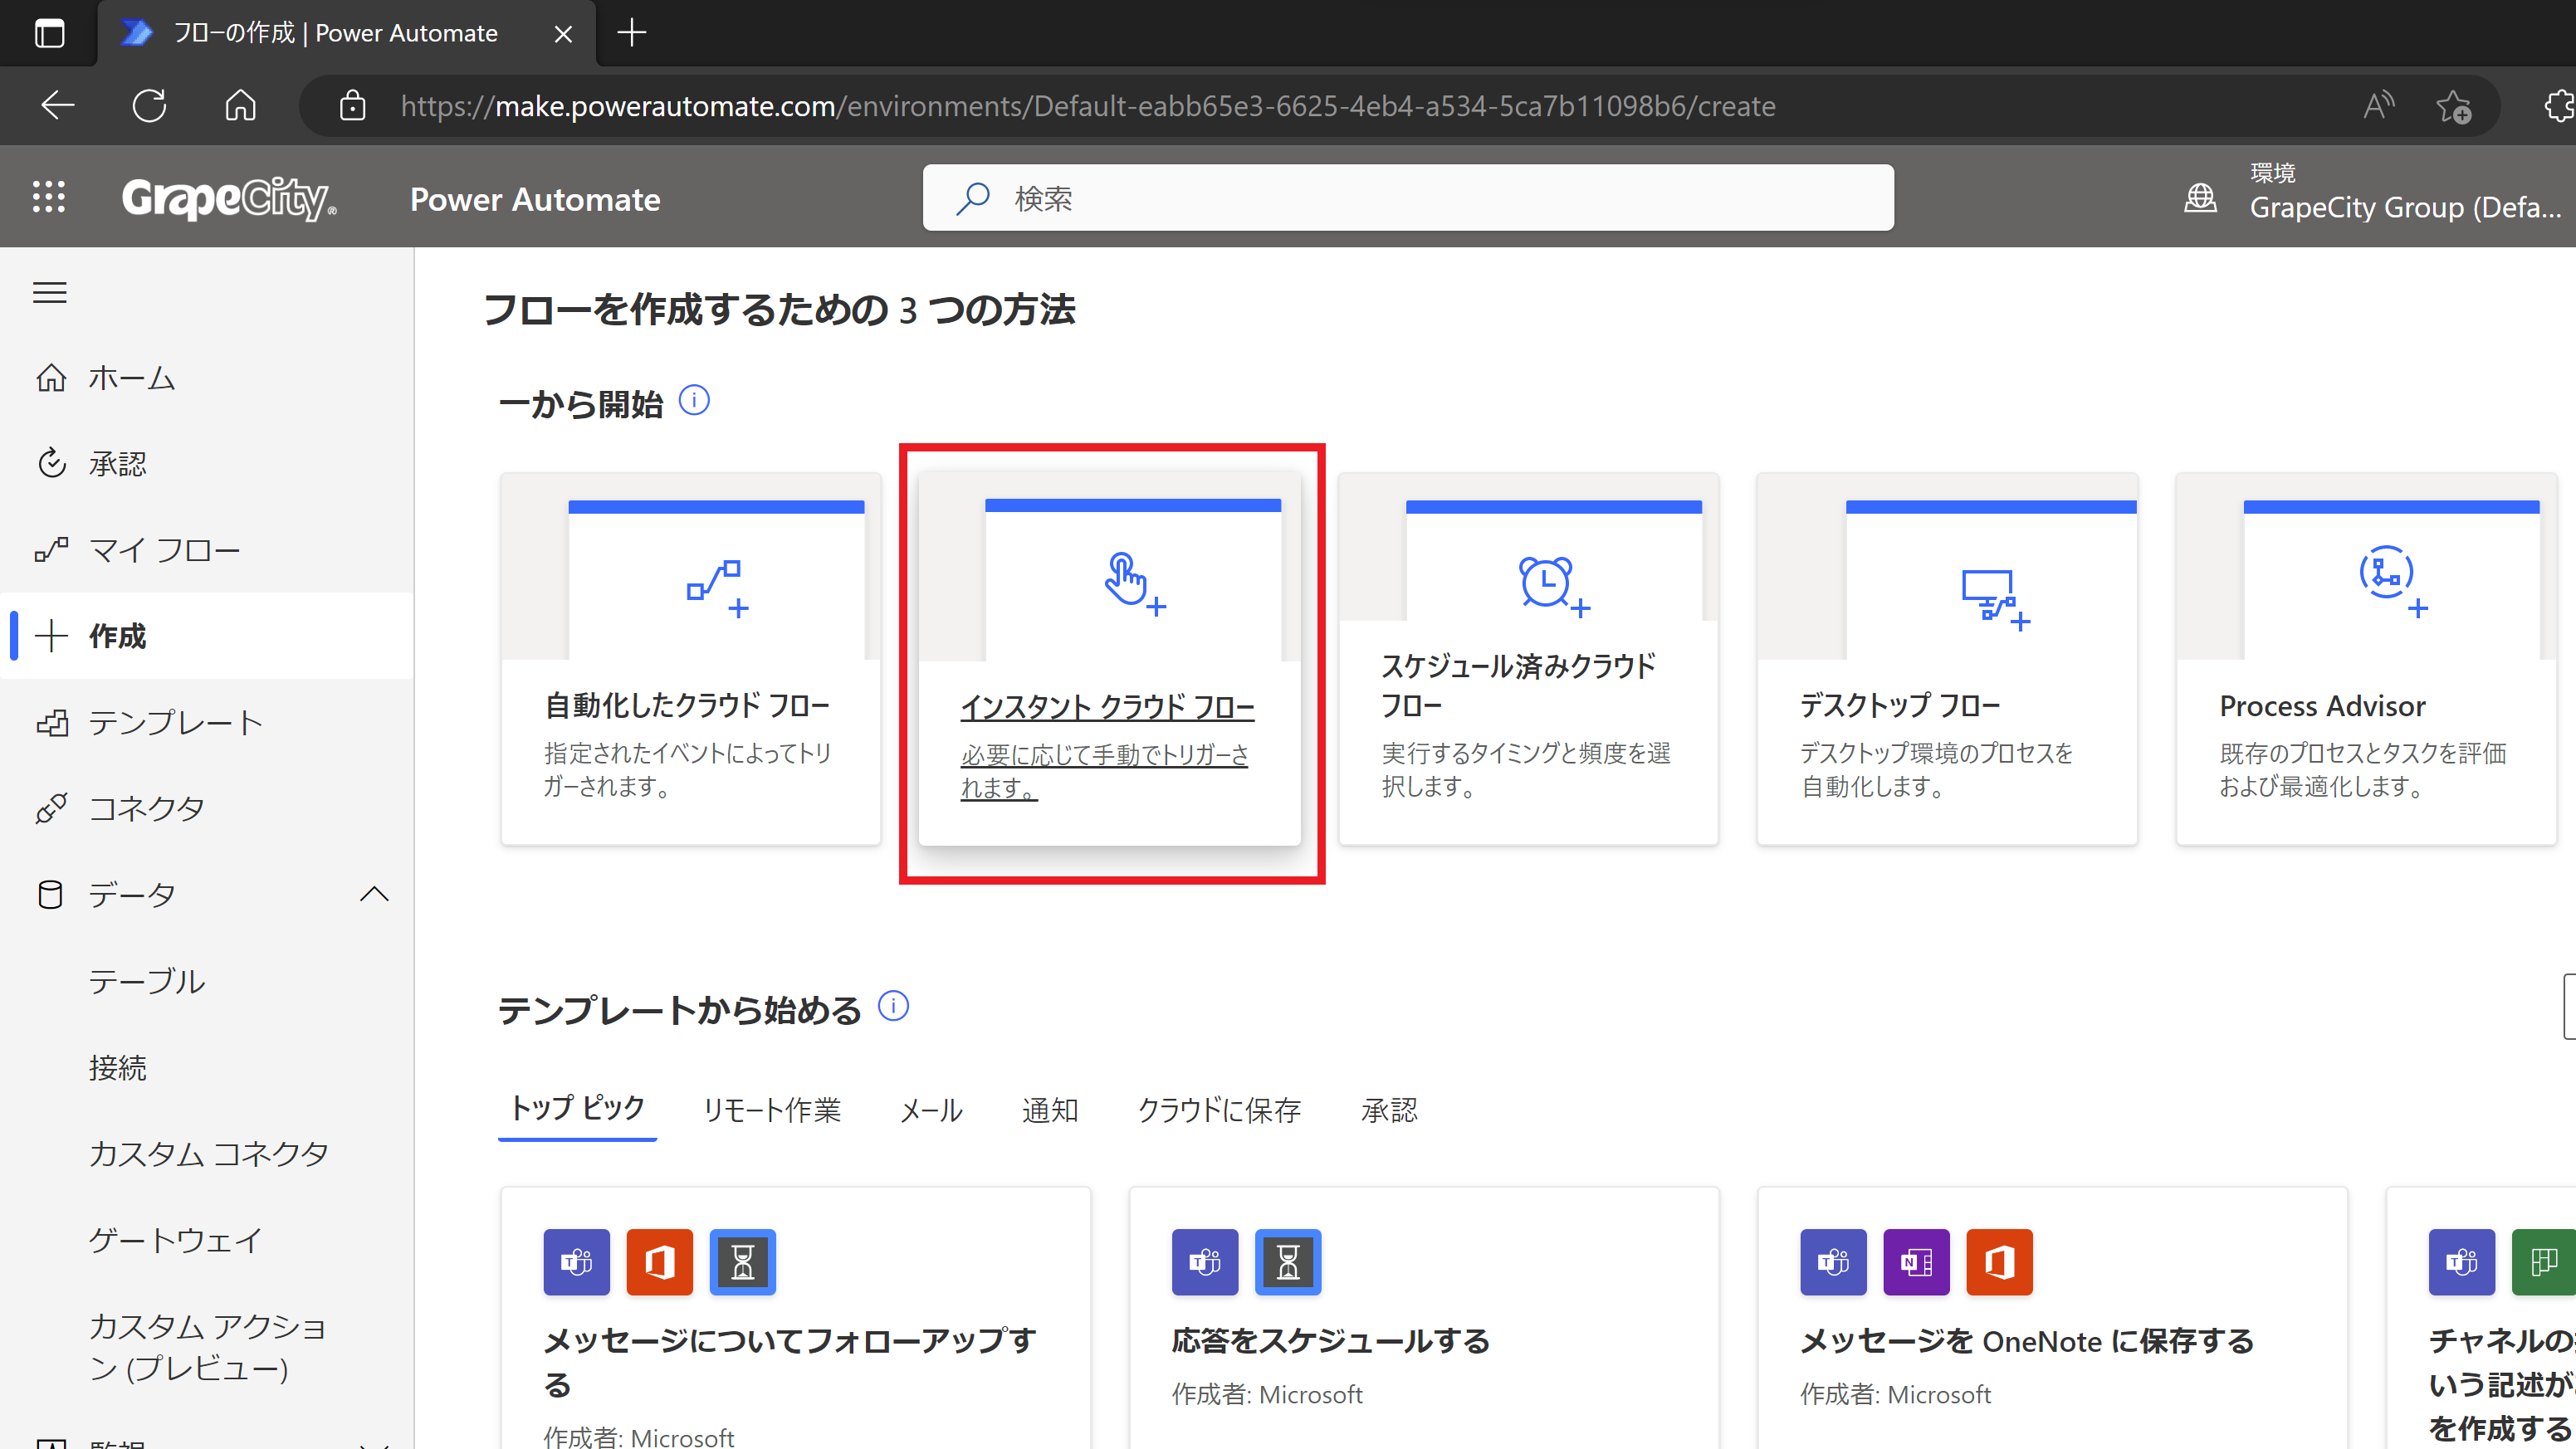Click the スケジュール済みクラウド フロー card title

1518,686
